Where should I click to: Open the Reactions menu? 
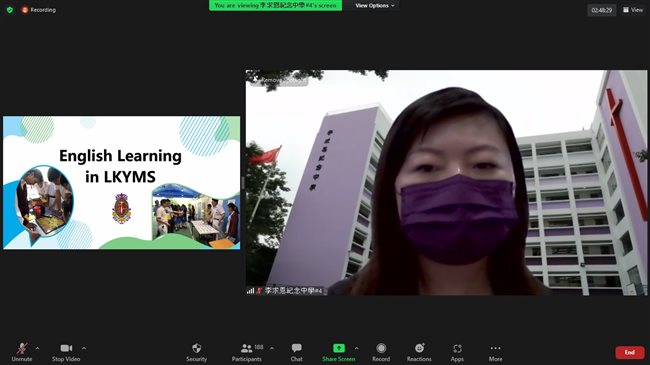(x=419, y=352)
